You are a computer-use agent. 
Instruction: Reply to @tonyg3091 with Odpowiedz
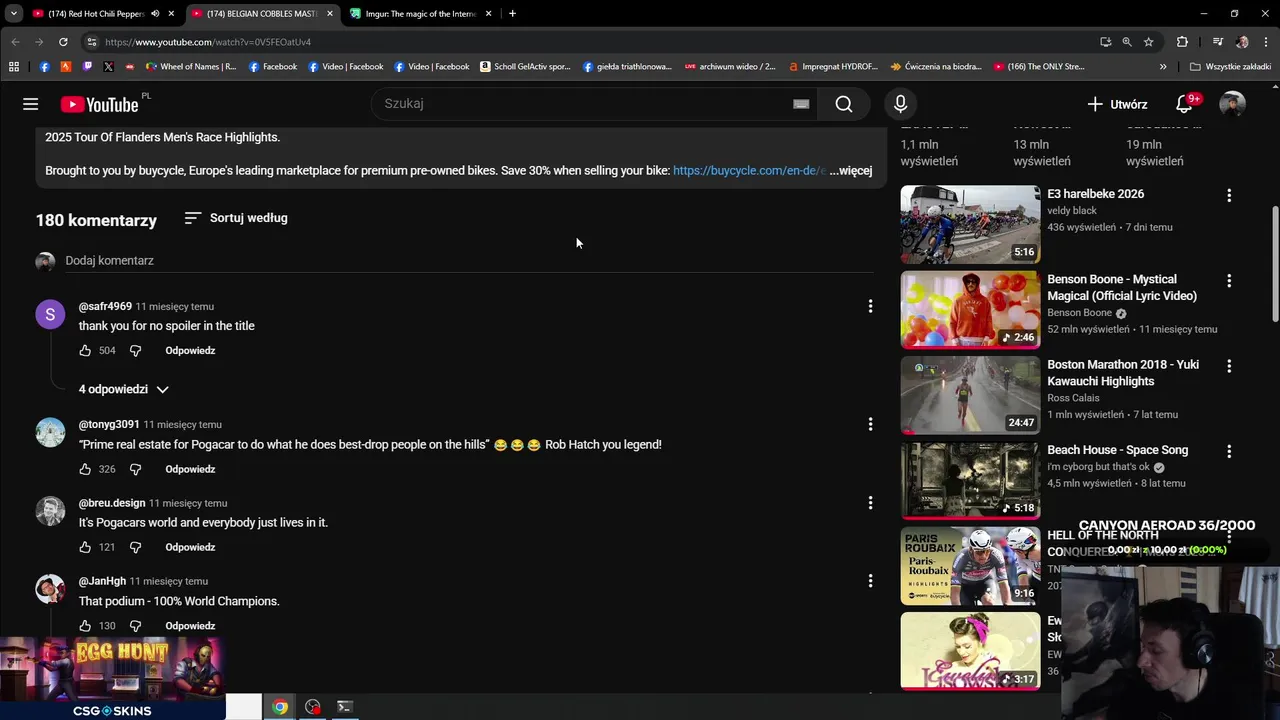coord(190,469)
